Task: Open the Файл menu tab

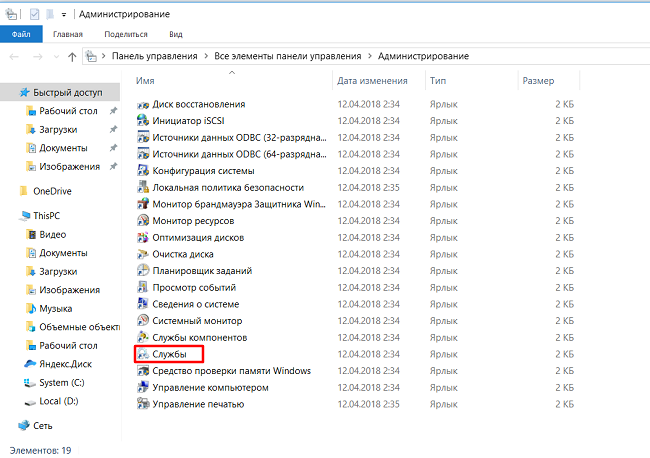Action: 20,34
